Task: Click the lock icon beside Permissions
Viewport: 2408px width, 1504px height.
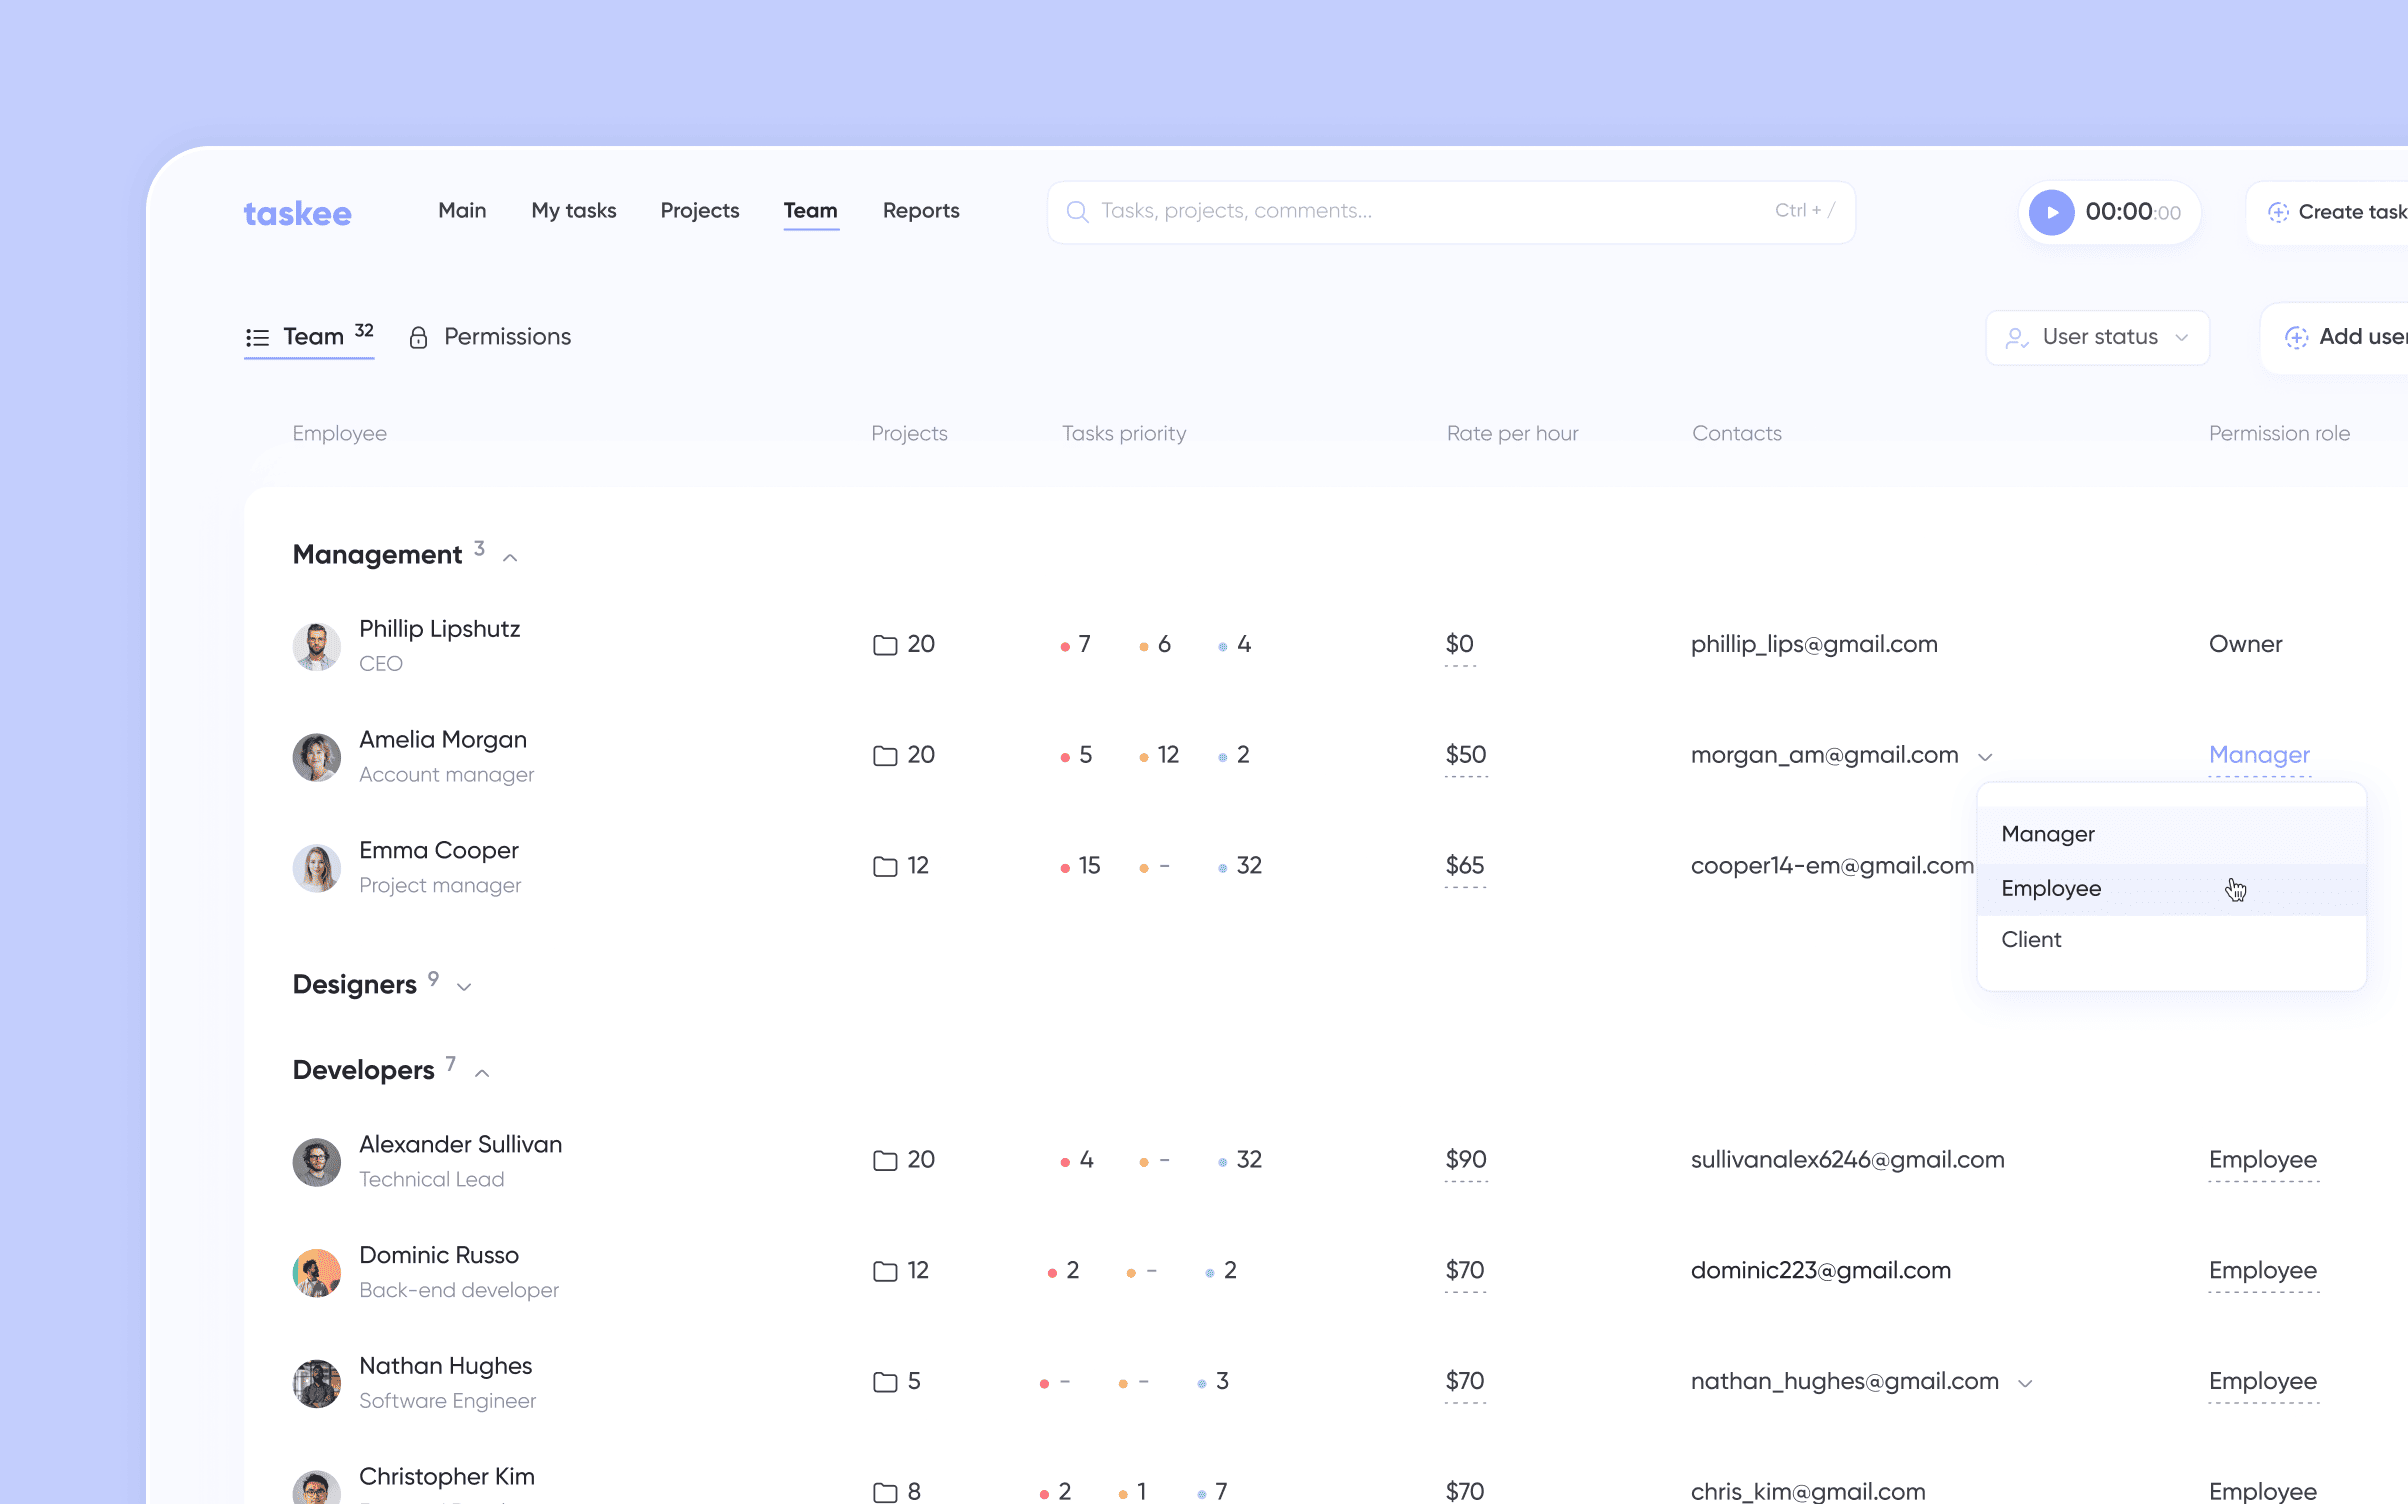Action: coord(419,337)
